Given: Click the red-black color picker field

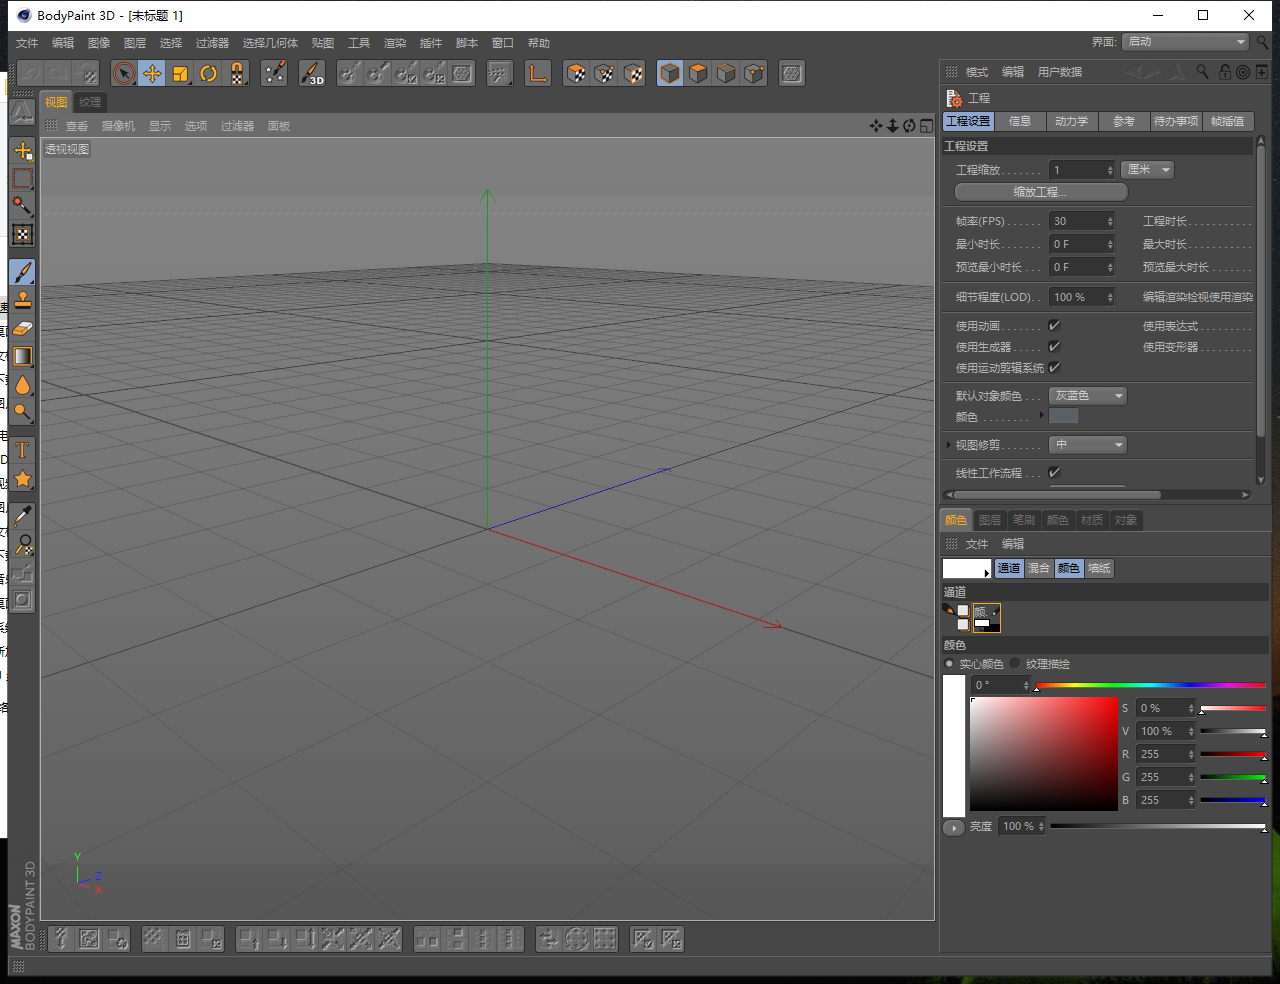Looking at the screenshot, I should (1044, 754).
